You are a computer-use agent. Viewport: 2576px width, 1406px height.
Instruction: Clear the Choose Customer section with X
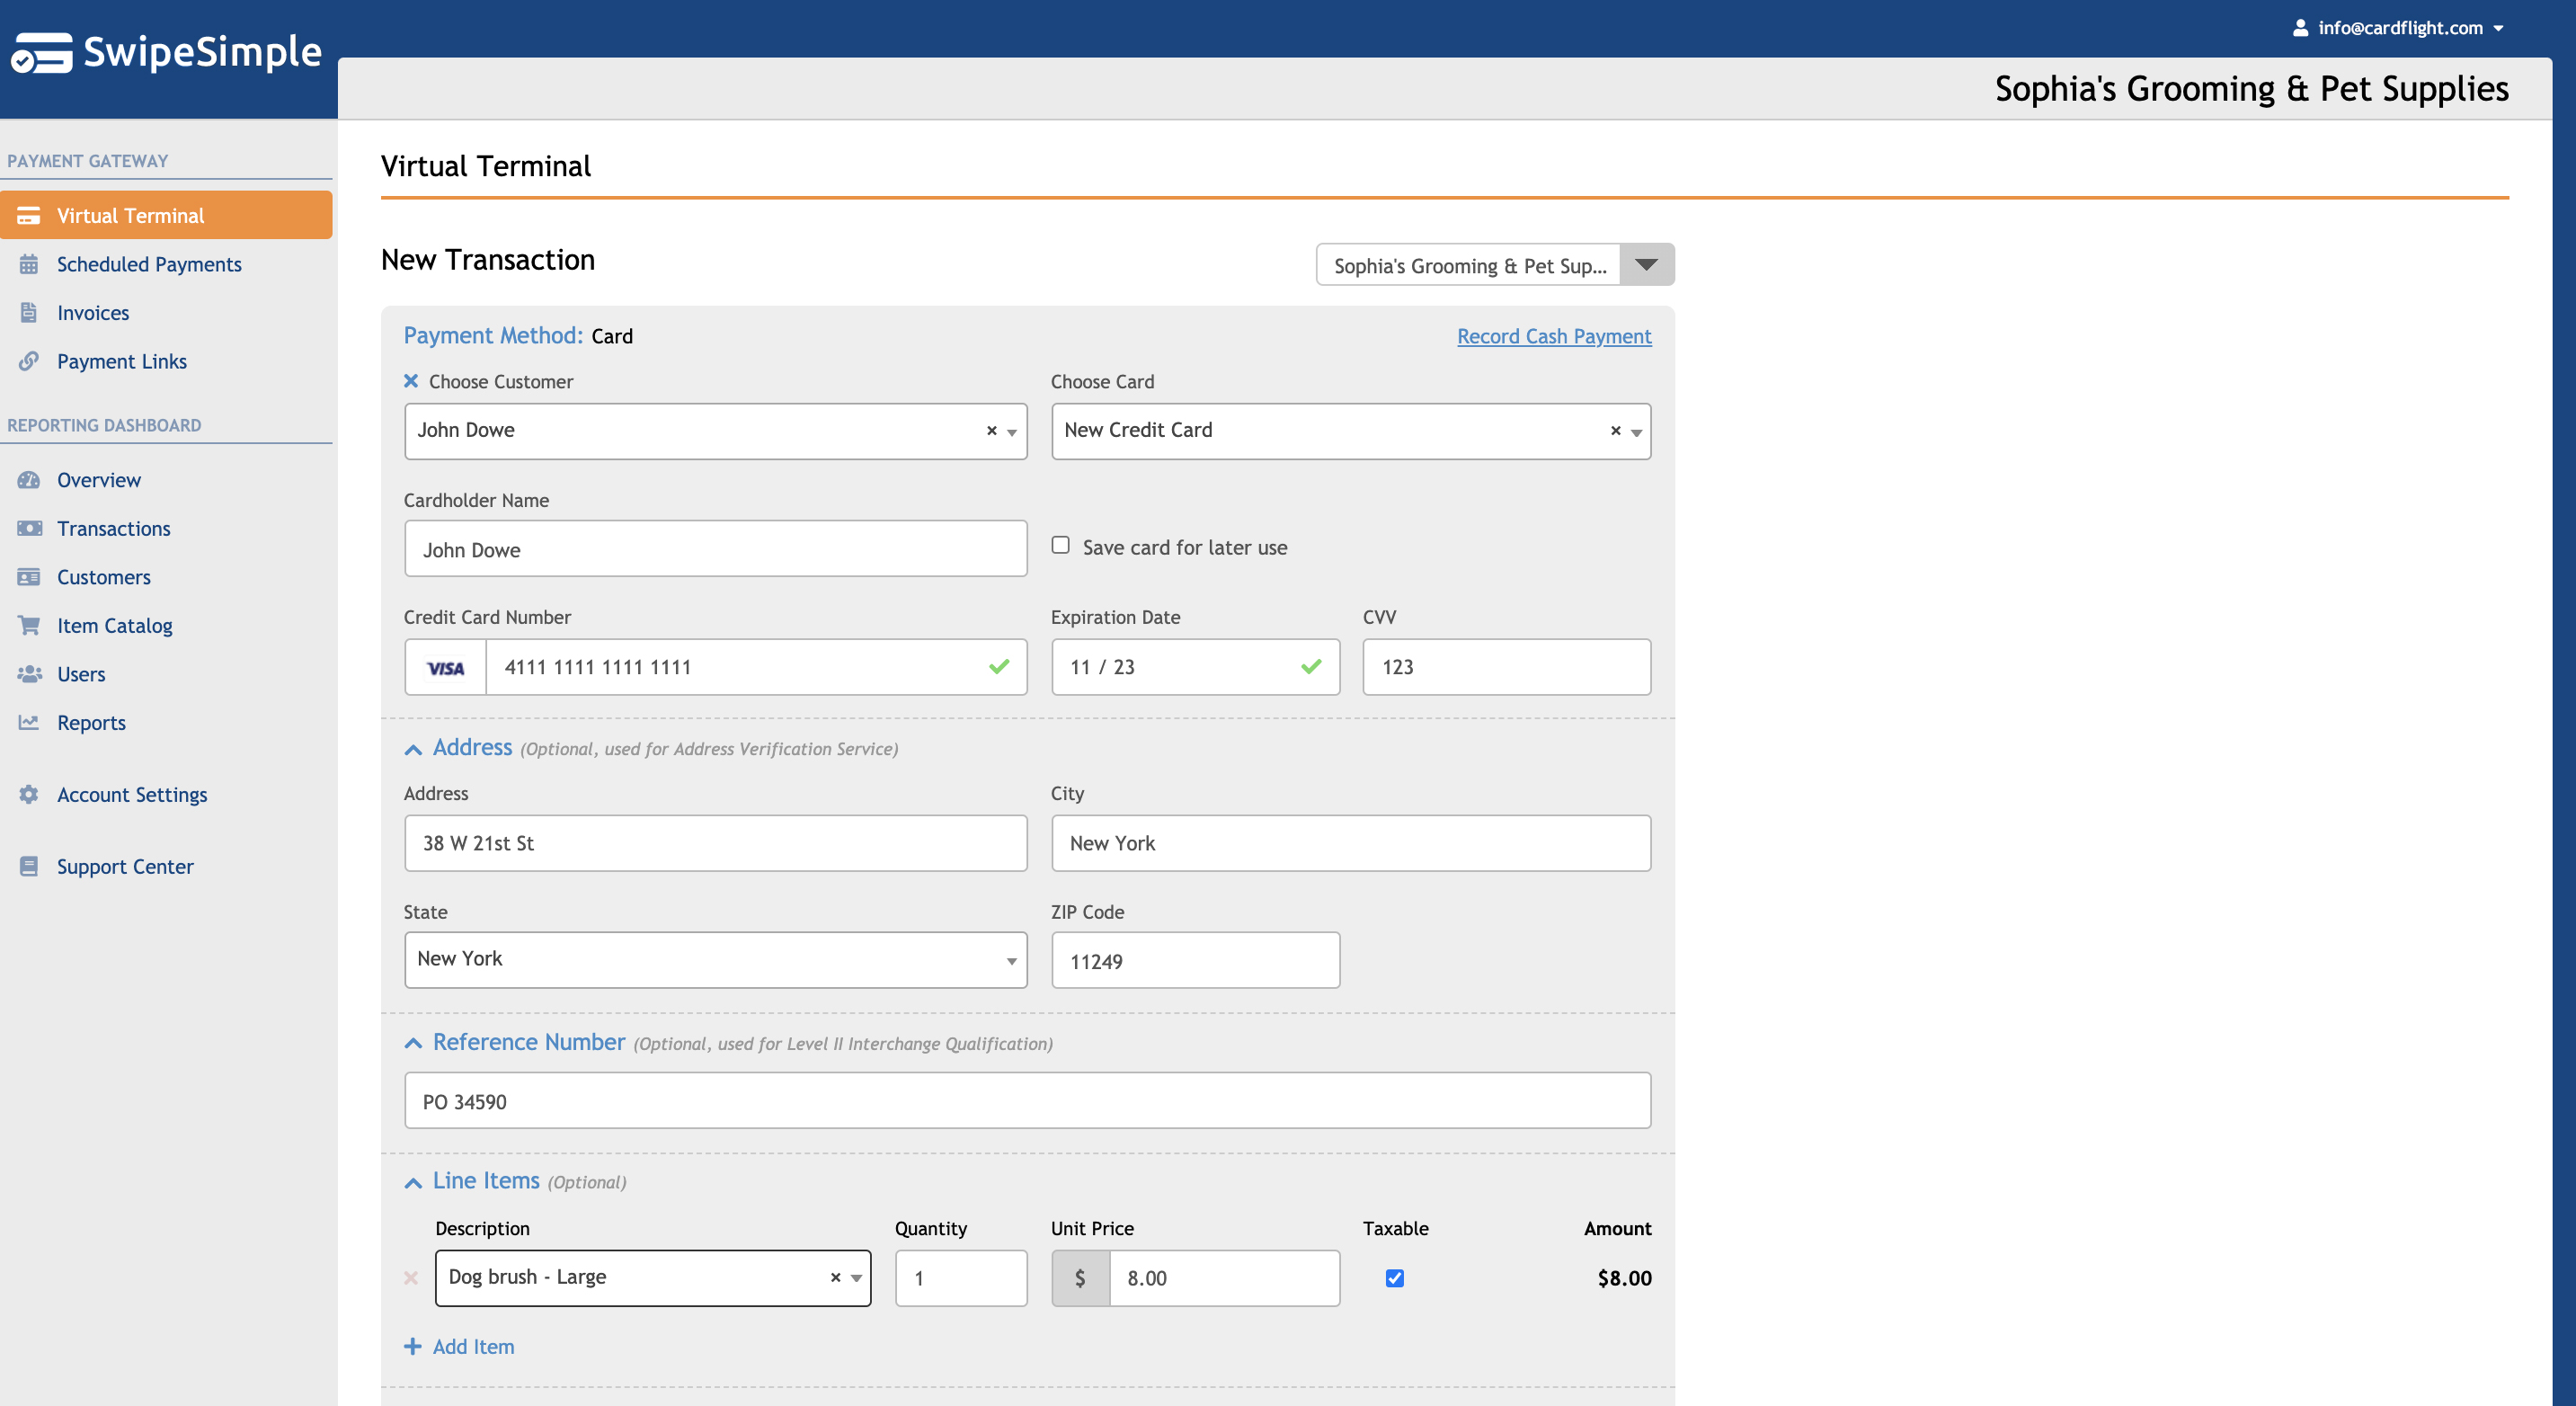(x=411, y=381)
